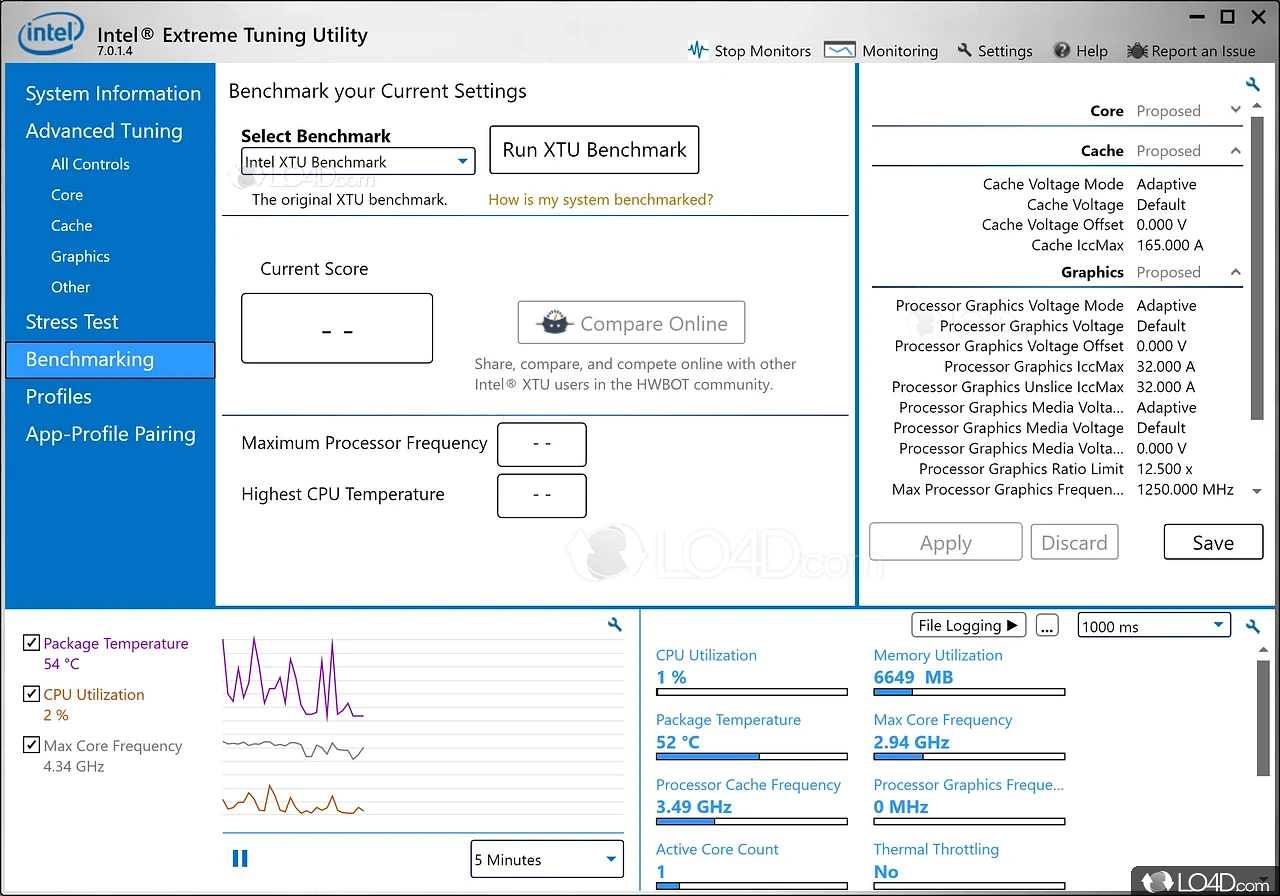Click the HWBOT icon in Compare Online
Screen dimensions: 1280x896
click(554, 323)
